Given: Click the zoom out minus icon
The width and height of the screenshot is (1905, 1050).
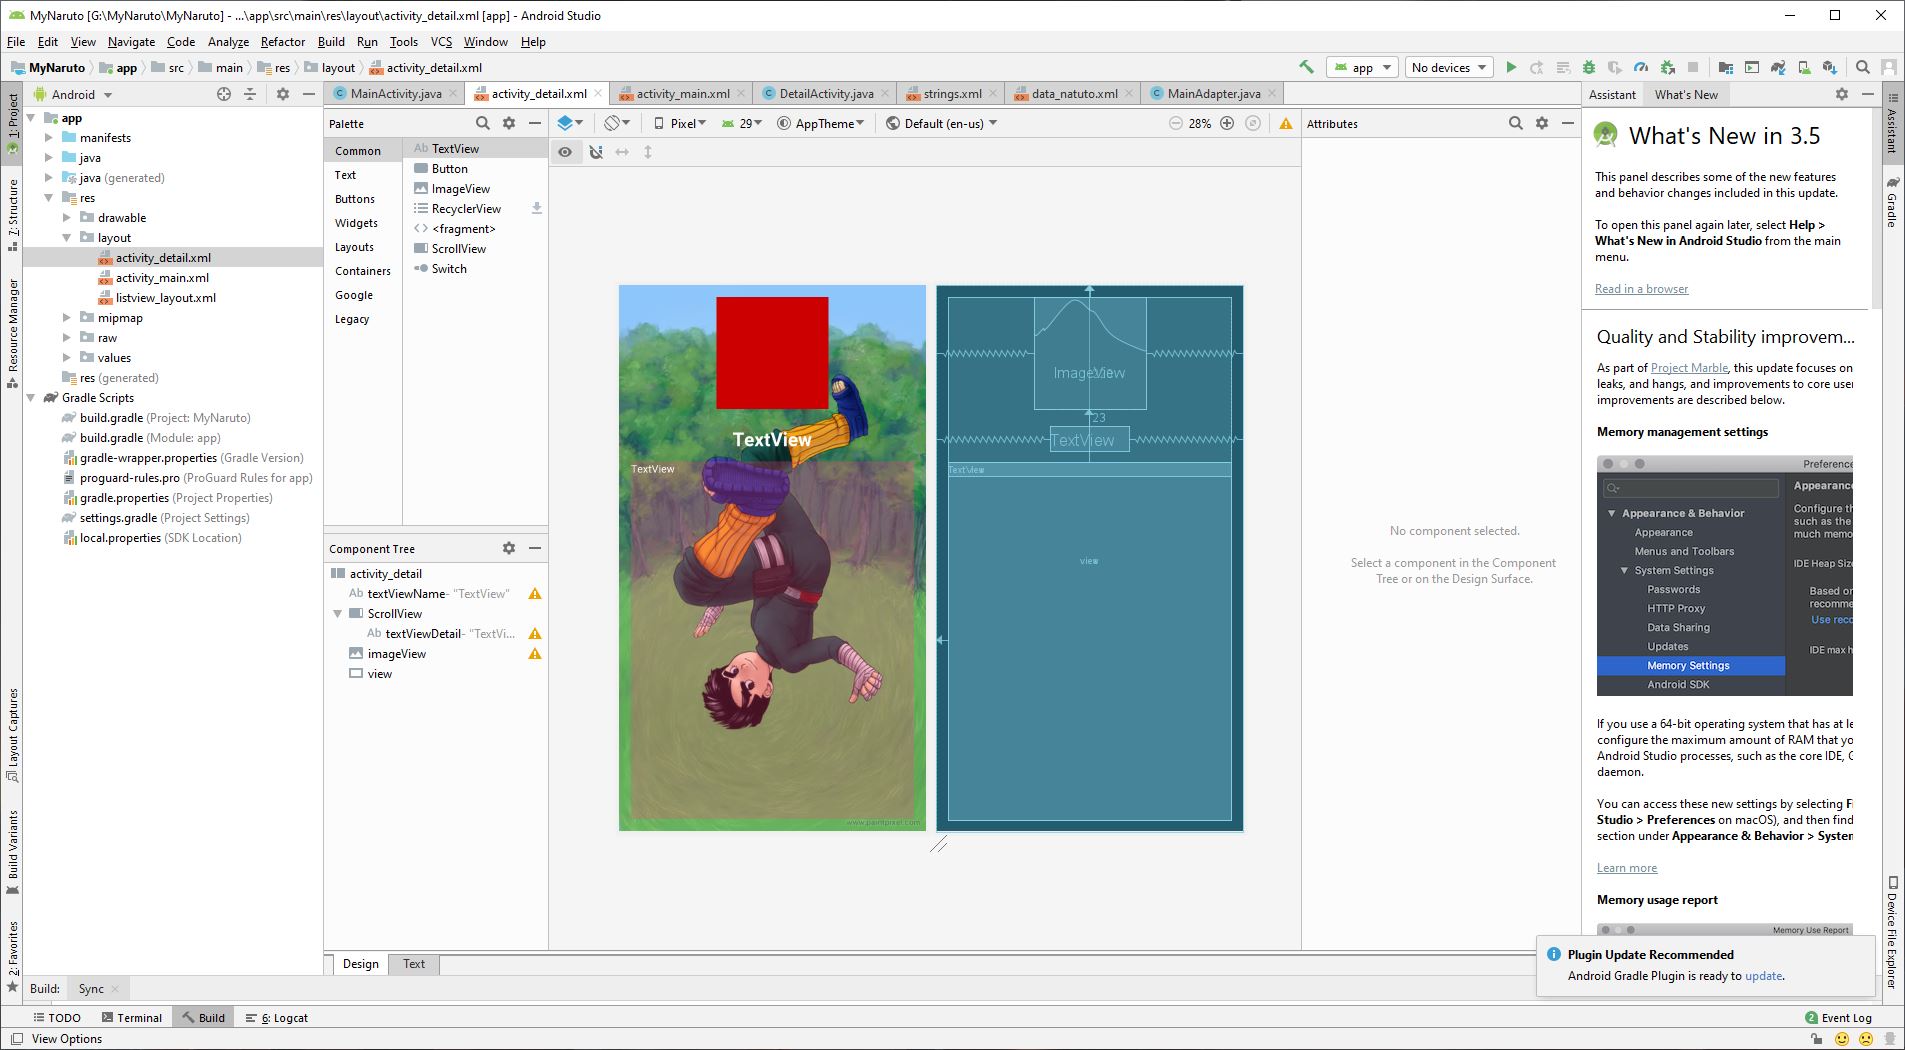Looking at the screenshot, I should pos(1175,123).
